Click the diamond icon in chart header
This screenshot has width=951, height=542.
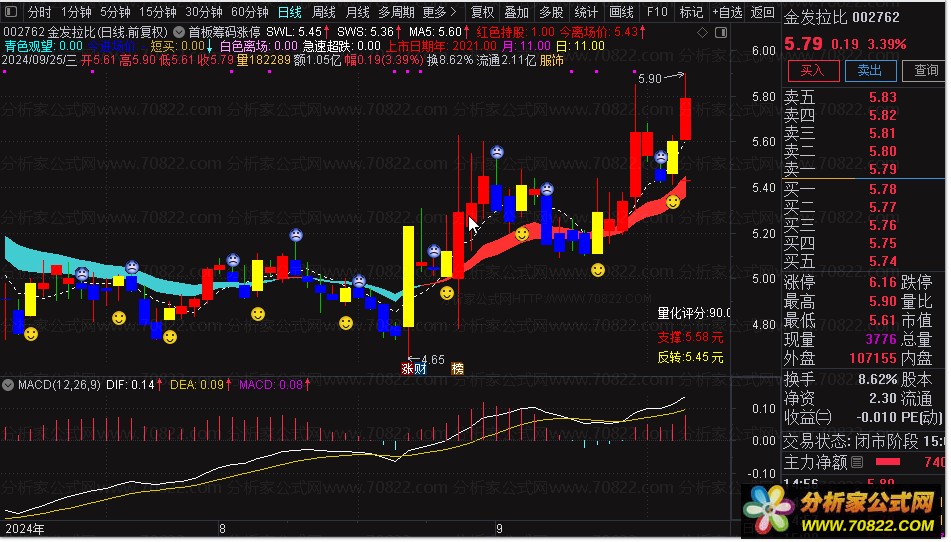click(x=702, y=32)
